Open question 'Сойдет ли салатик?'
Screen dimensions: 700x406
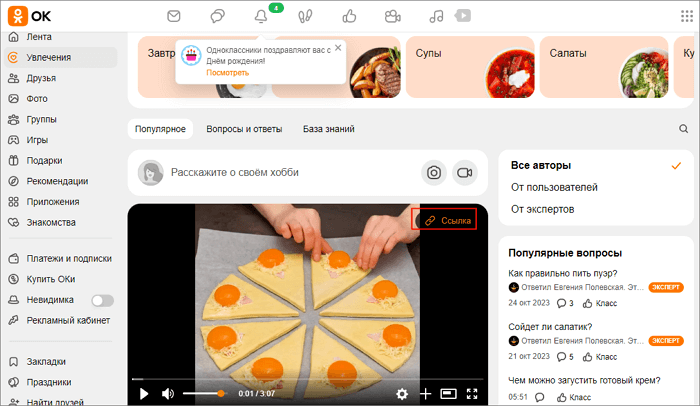coord(550,326)
